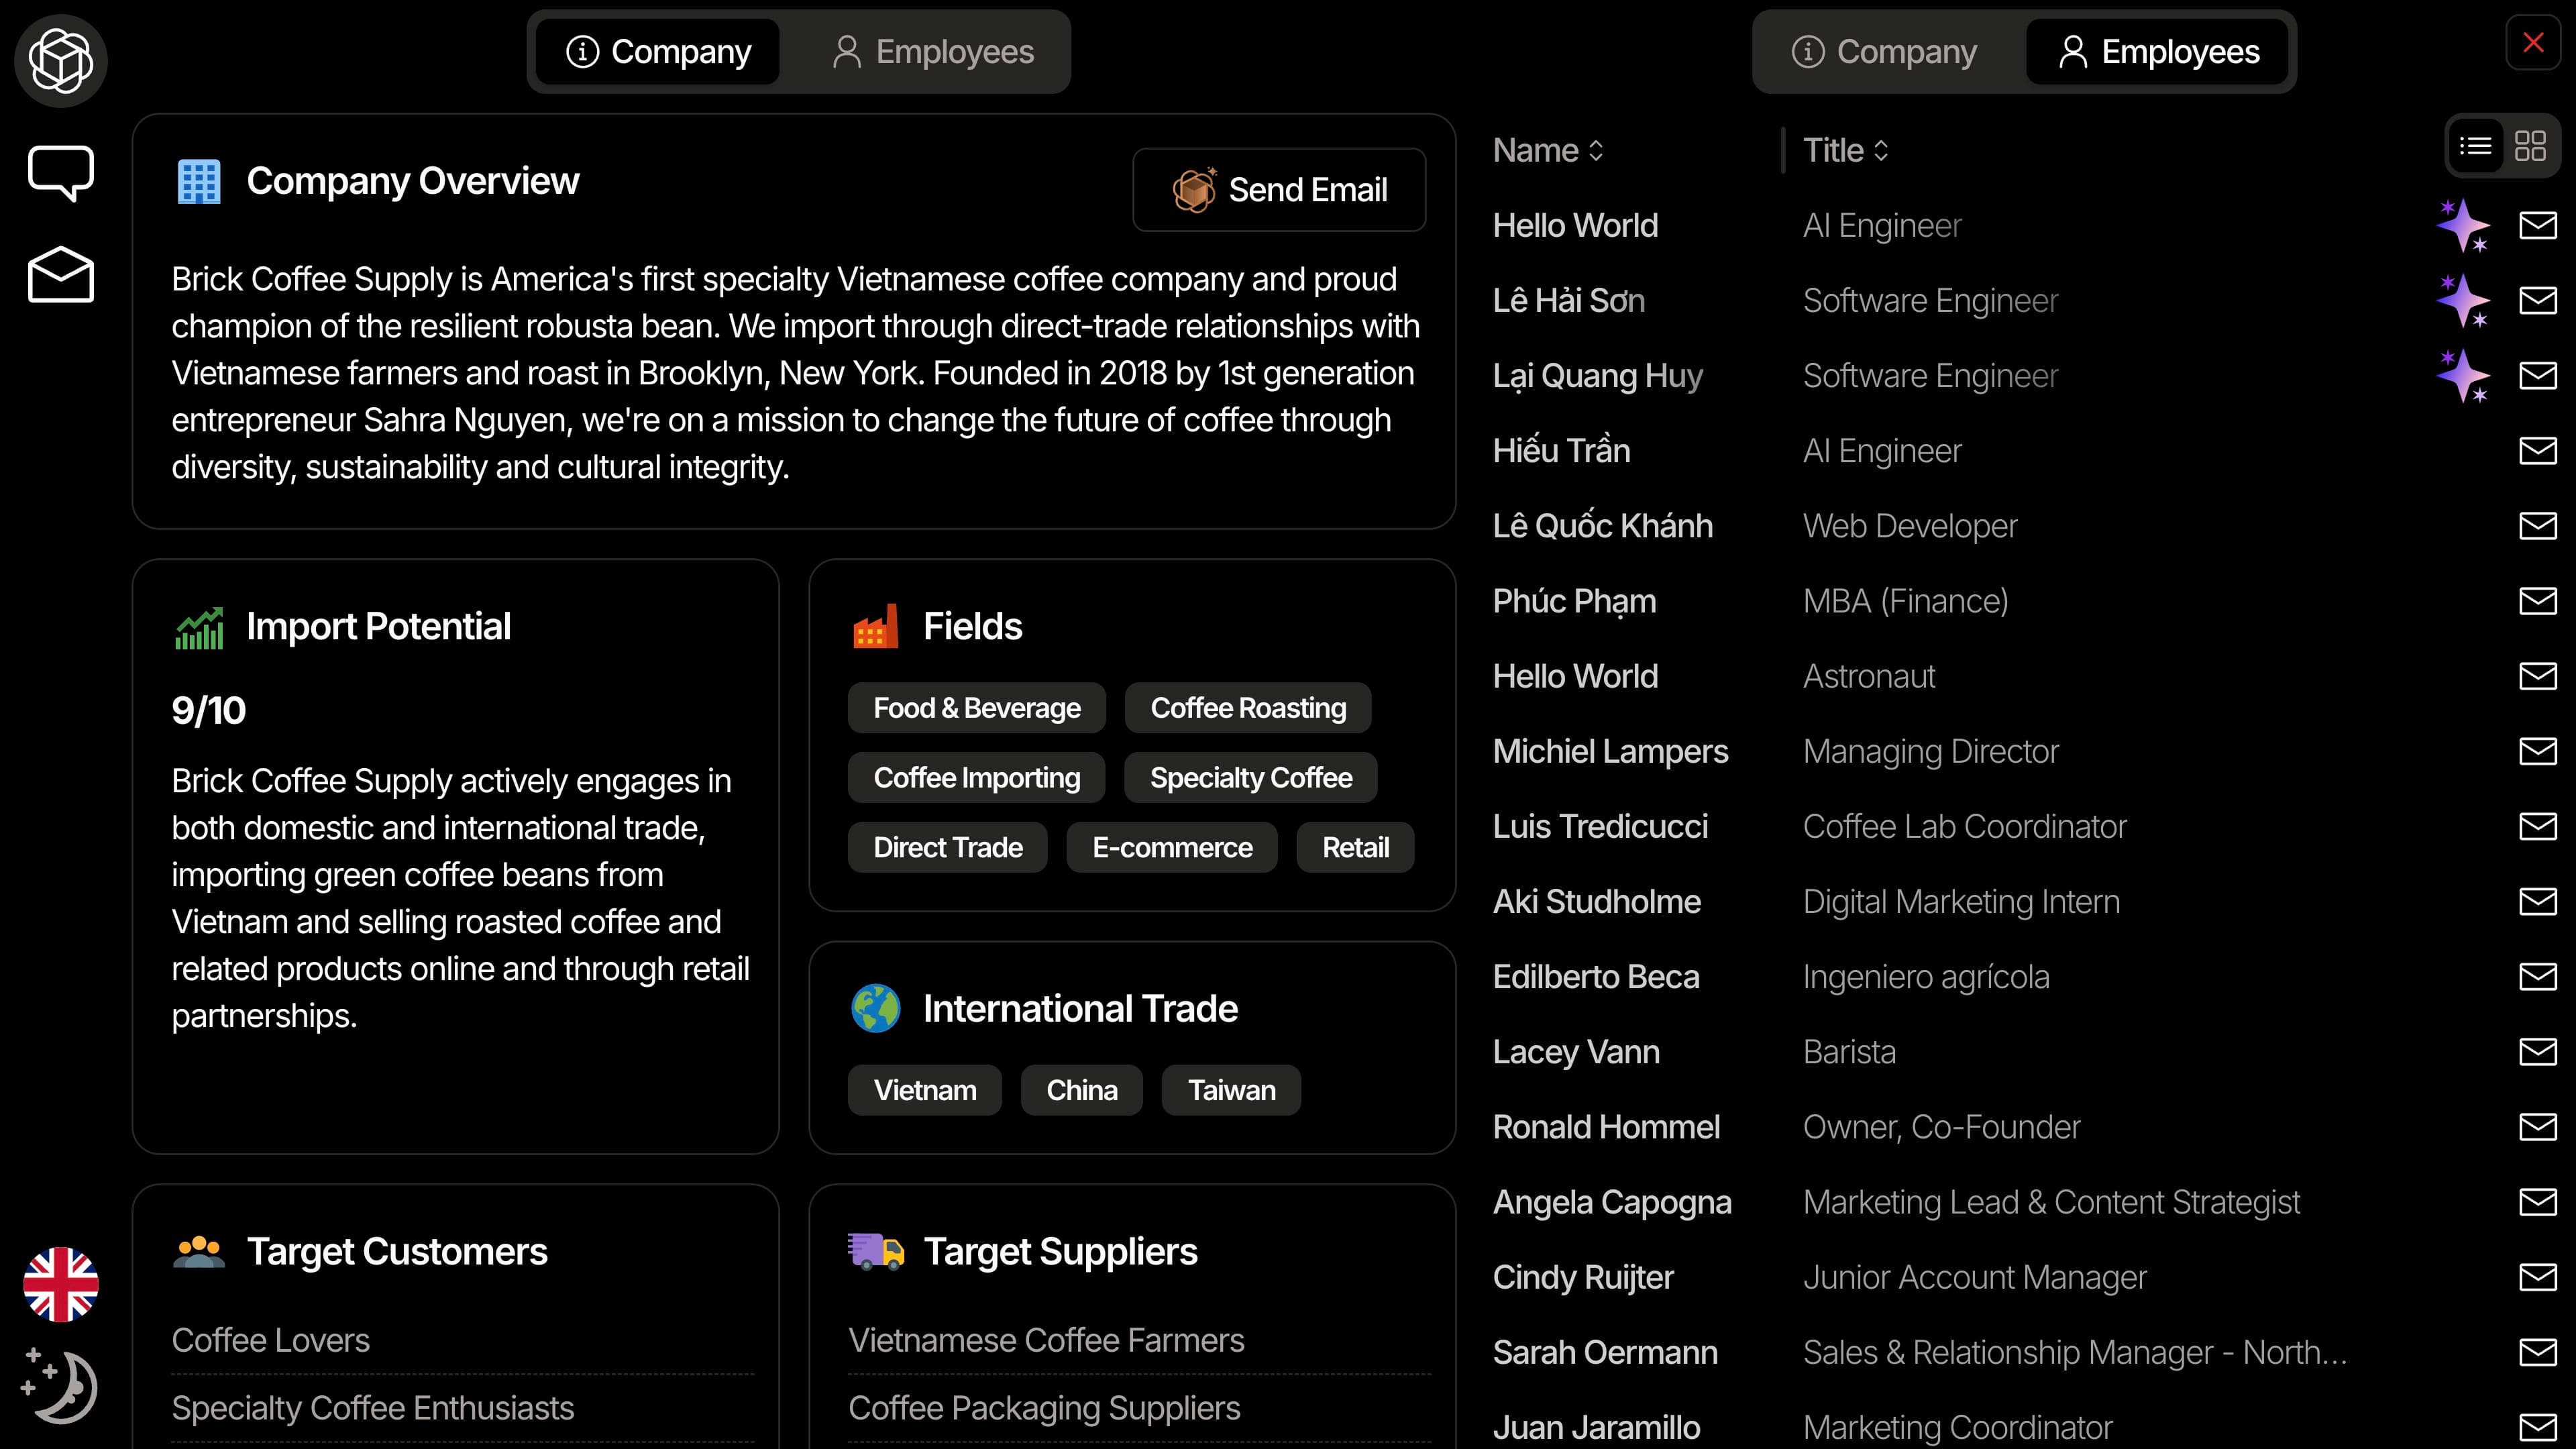Open the mail inbox icon in sidebar
Screen dimensions: 2576x1449
point(61,274)
